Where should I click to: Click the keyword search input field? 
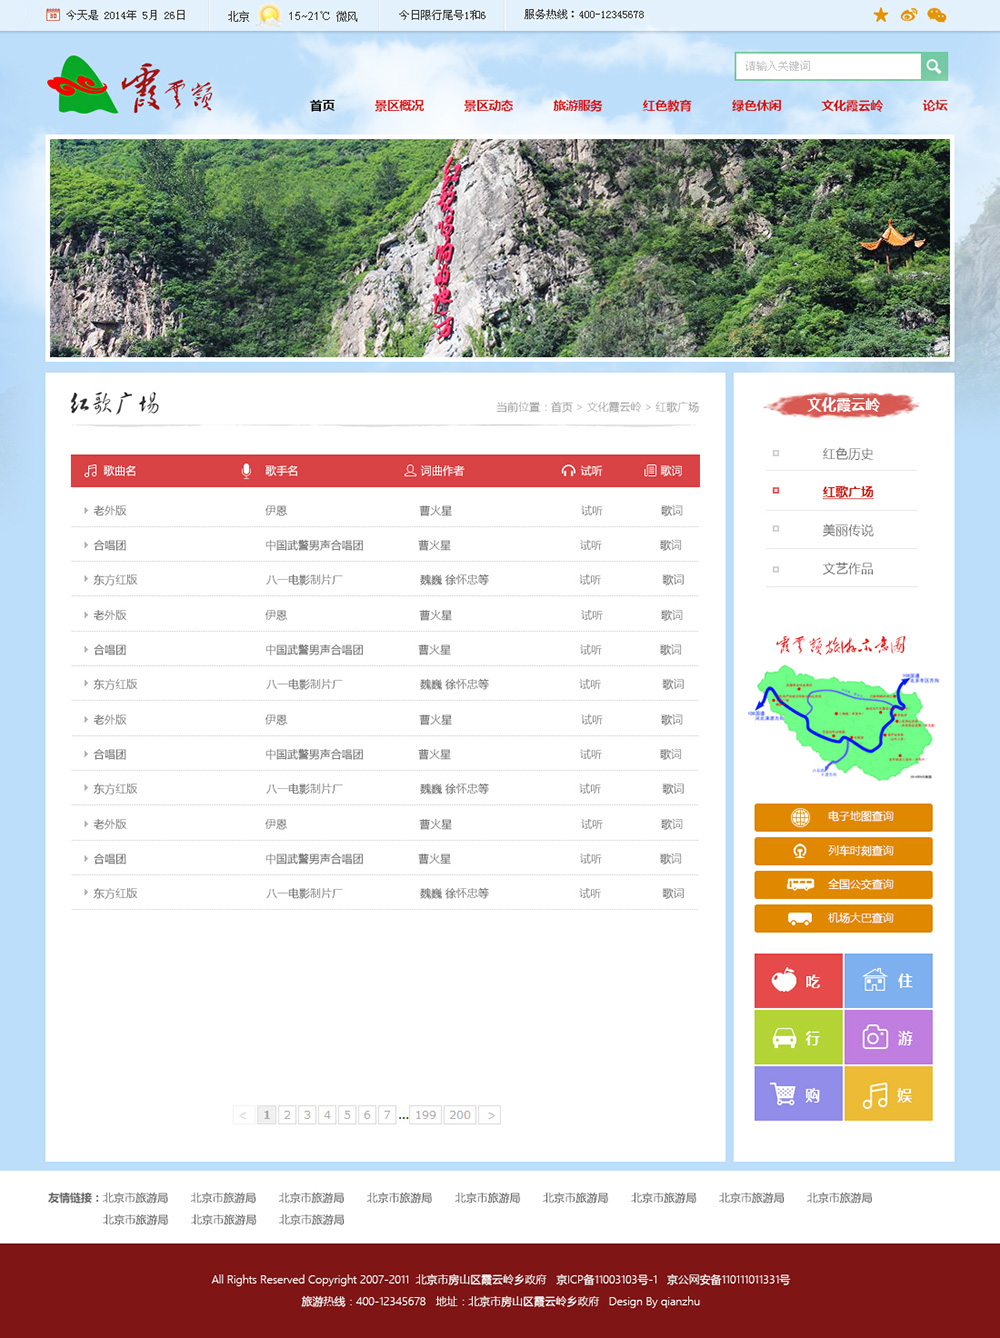828,66
